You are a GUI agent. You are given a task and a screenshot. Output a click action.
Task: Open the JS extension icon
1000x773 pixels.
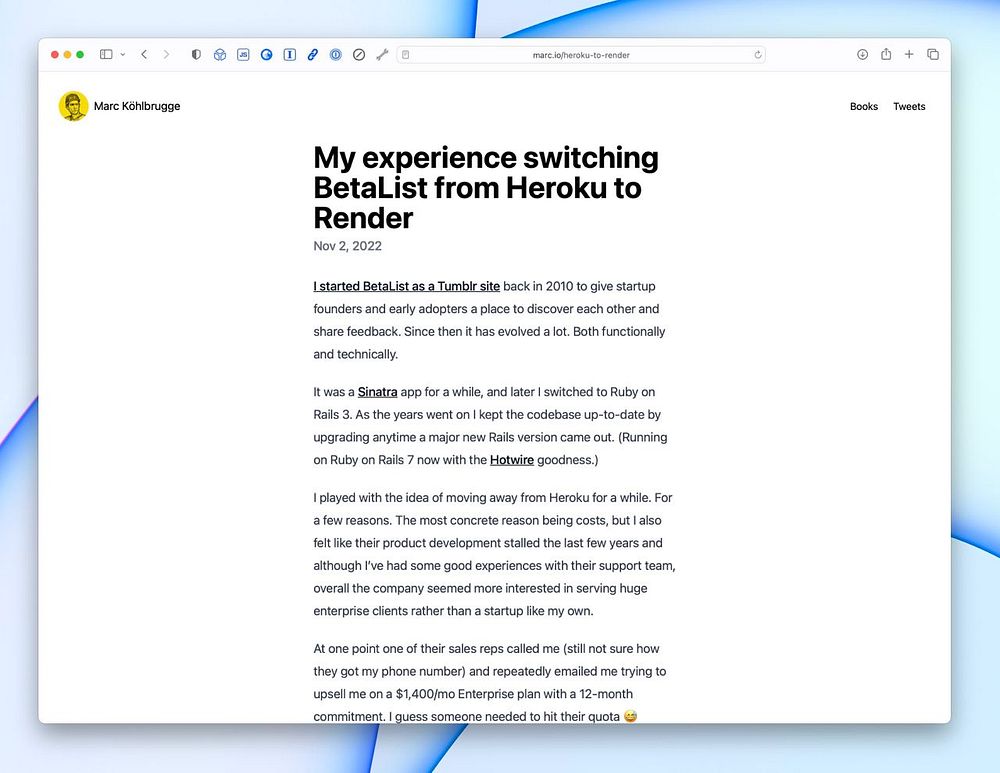(x=243, y=55)
